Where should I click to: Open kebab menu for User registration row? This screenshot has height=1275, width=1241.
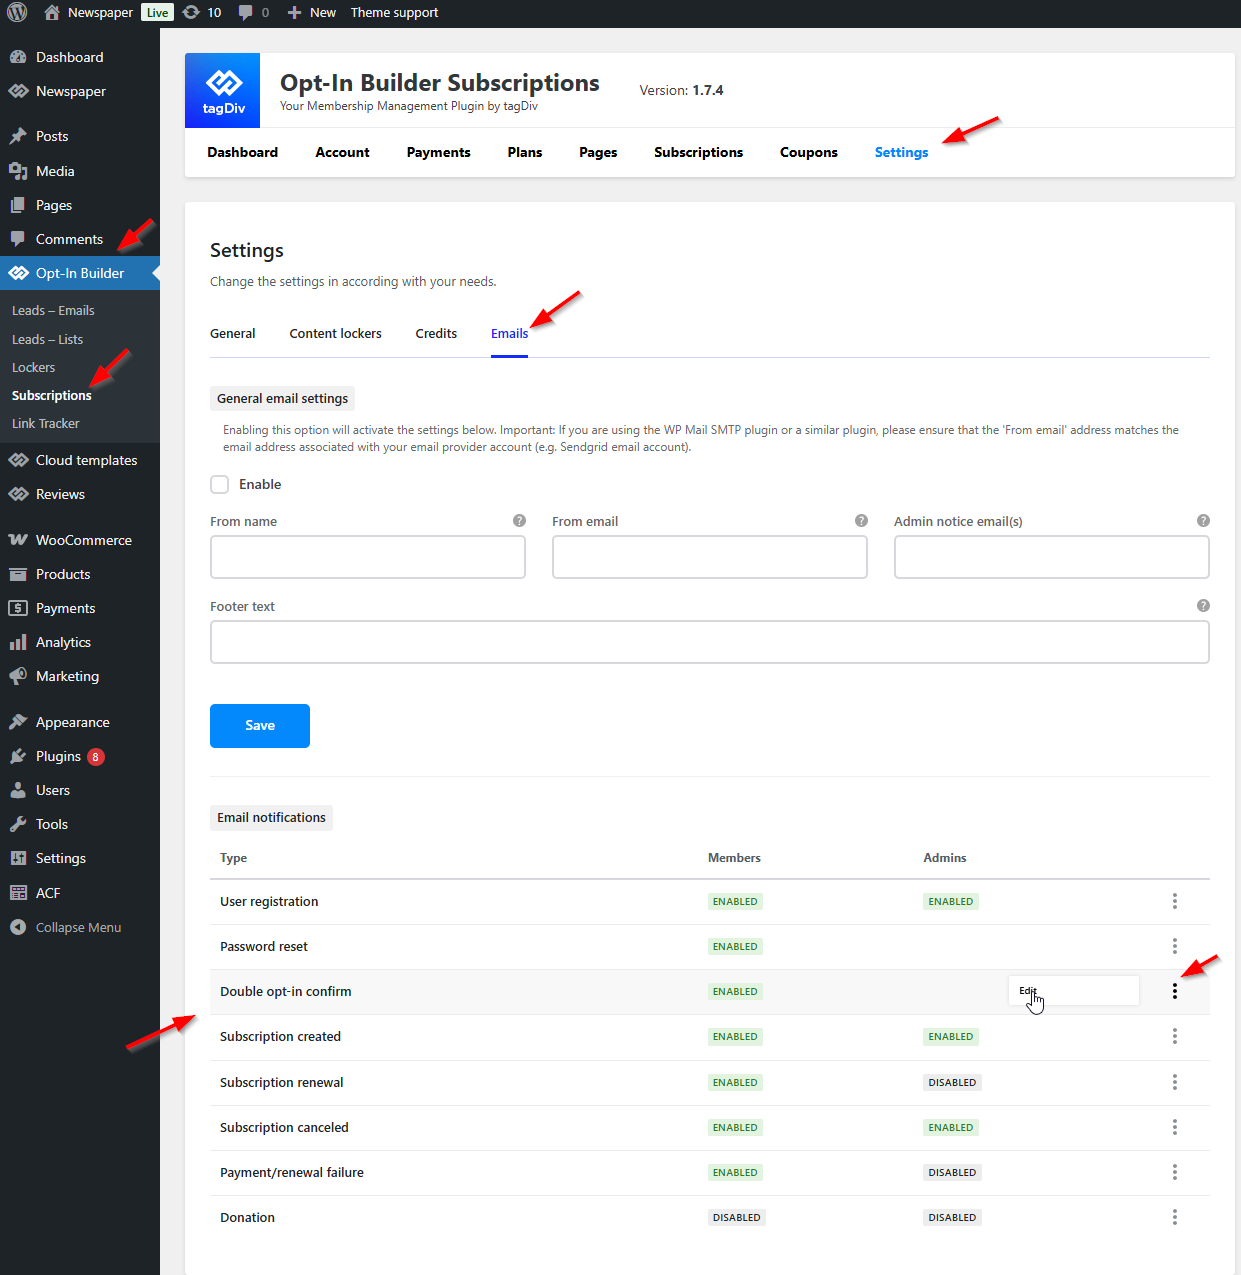point(1174,901)
